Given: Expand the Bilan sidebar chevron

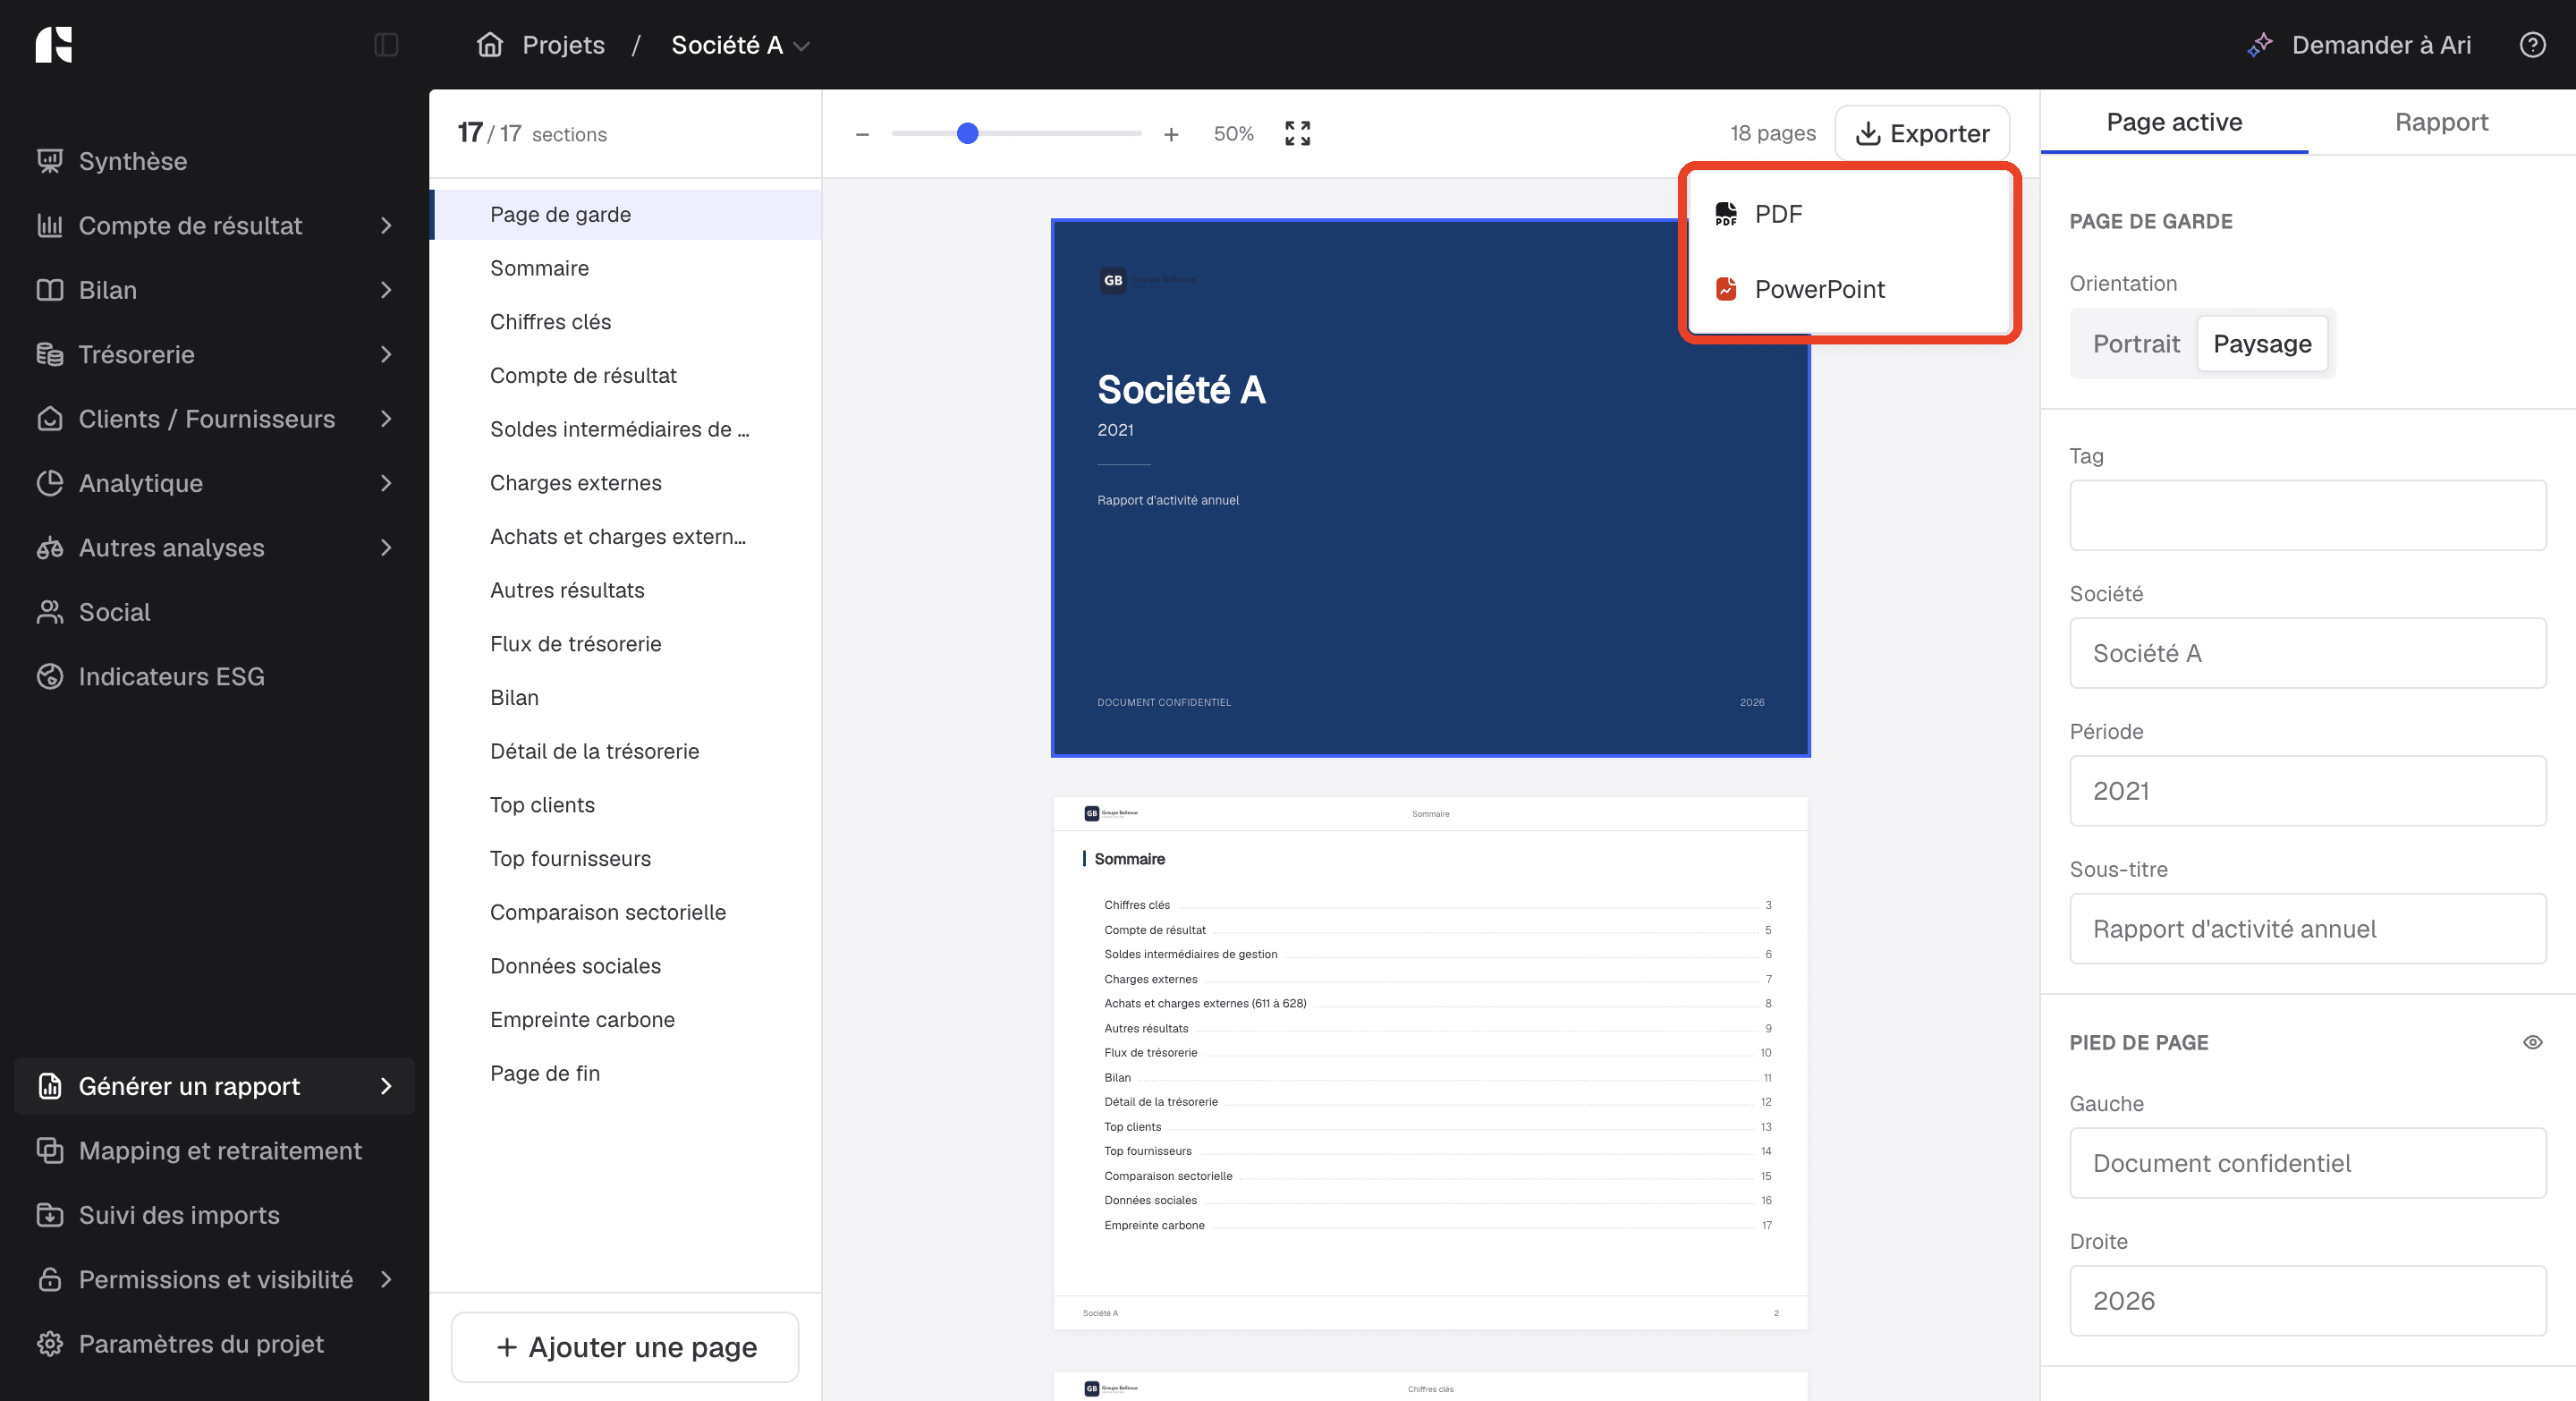Looking at the screenshot, I should [x=387, y=290].
